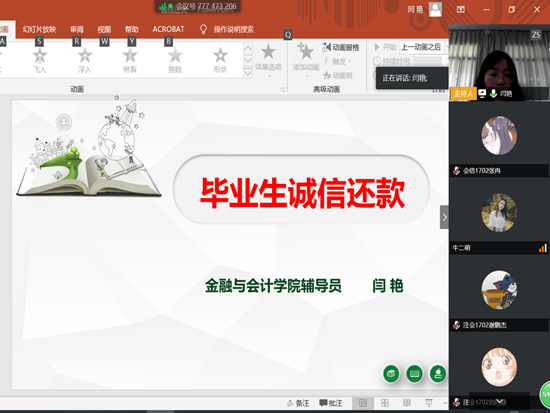Screen dimensions: 550x413
Task: Open the Start (开始) timing dropdown
Action: click(x=424, y=47)
